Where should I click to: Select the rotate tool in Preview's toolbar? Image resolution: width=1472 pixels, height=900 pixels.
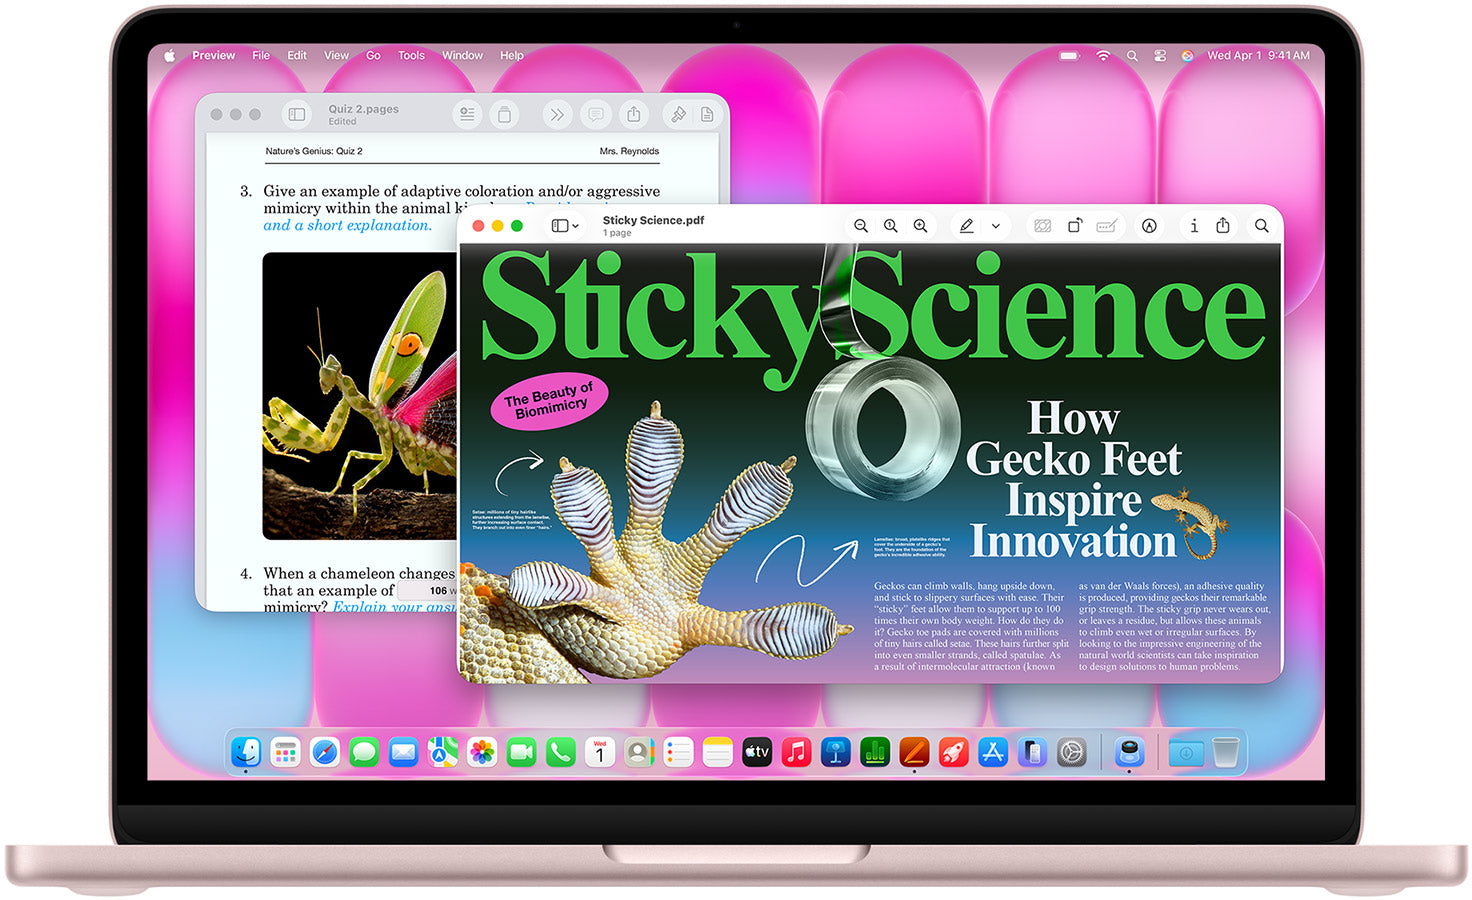[x=1075, y=226]
